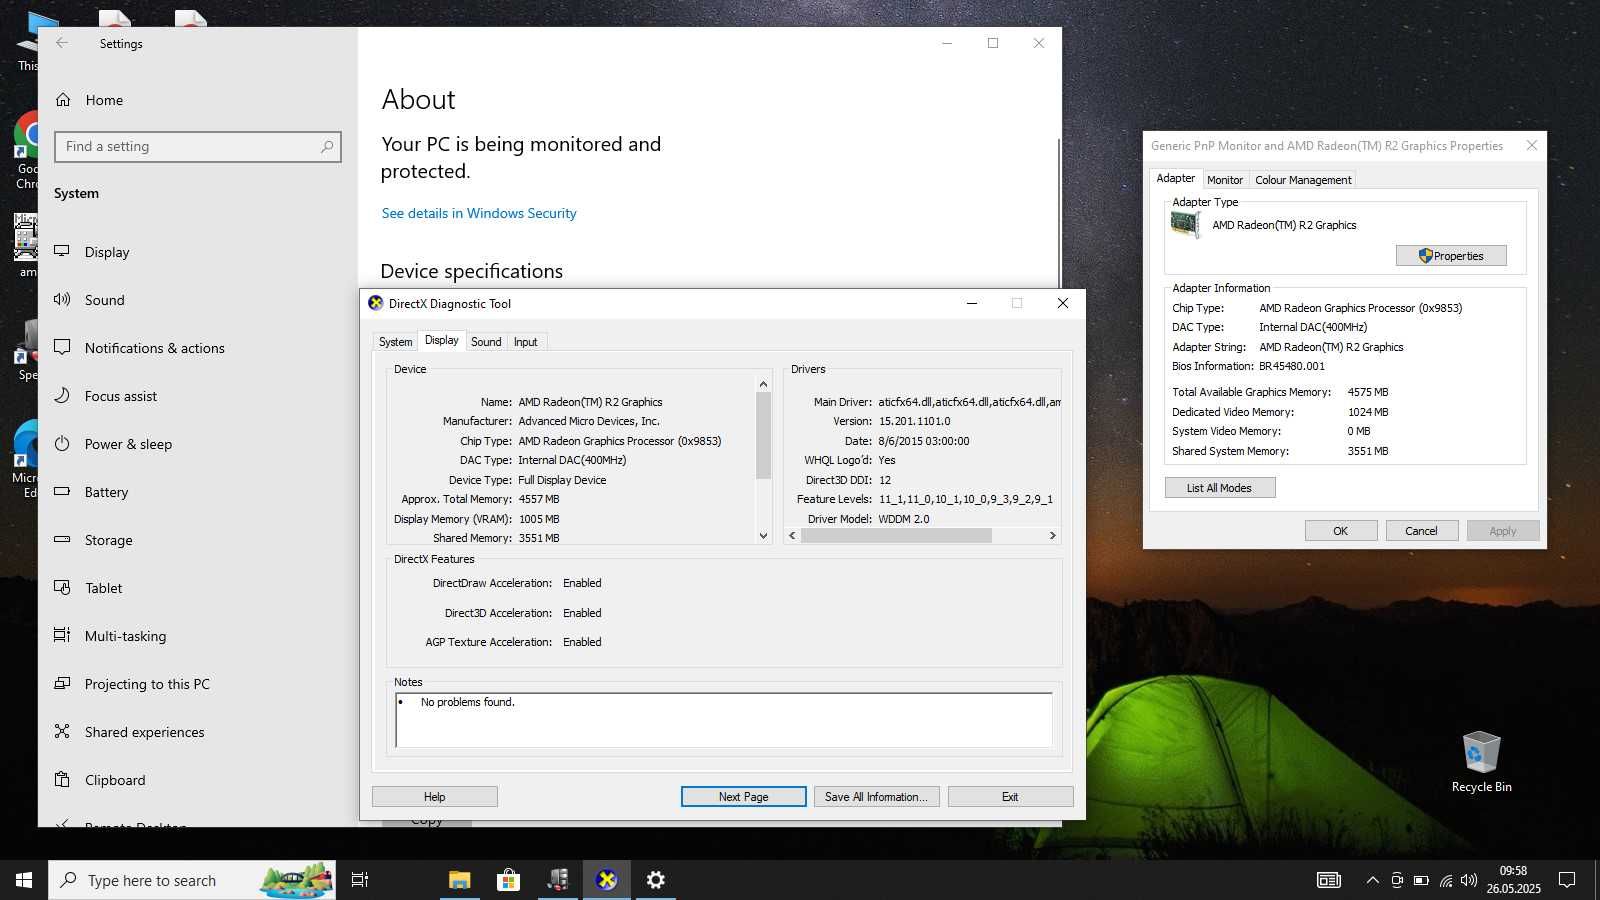Click the adapter Properties button
The width and height of the screenshot is (1600, 900).
[x=1451, y=256]
